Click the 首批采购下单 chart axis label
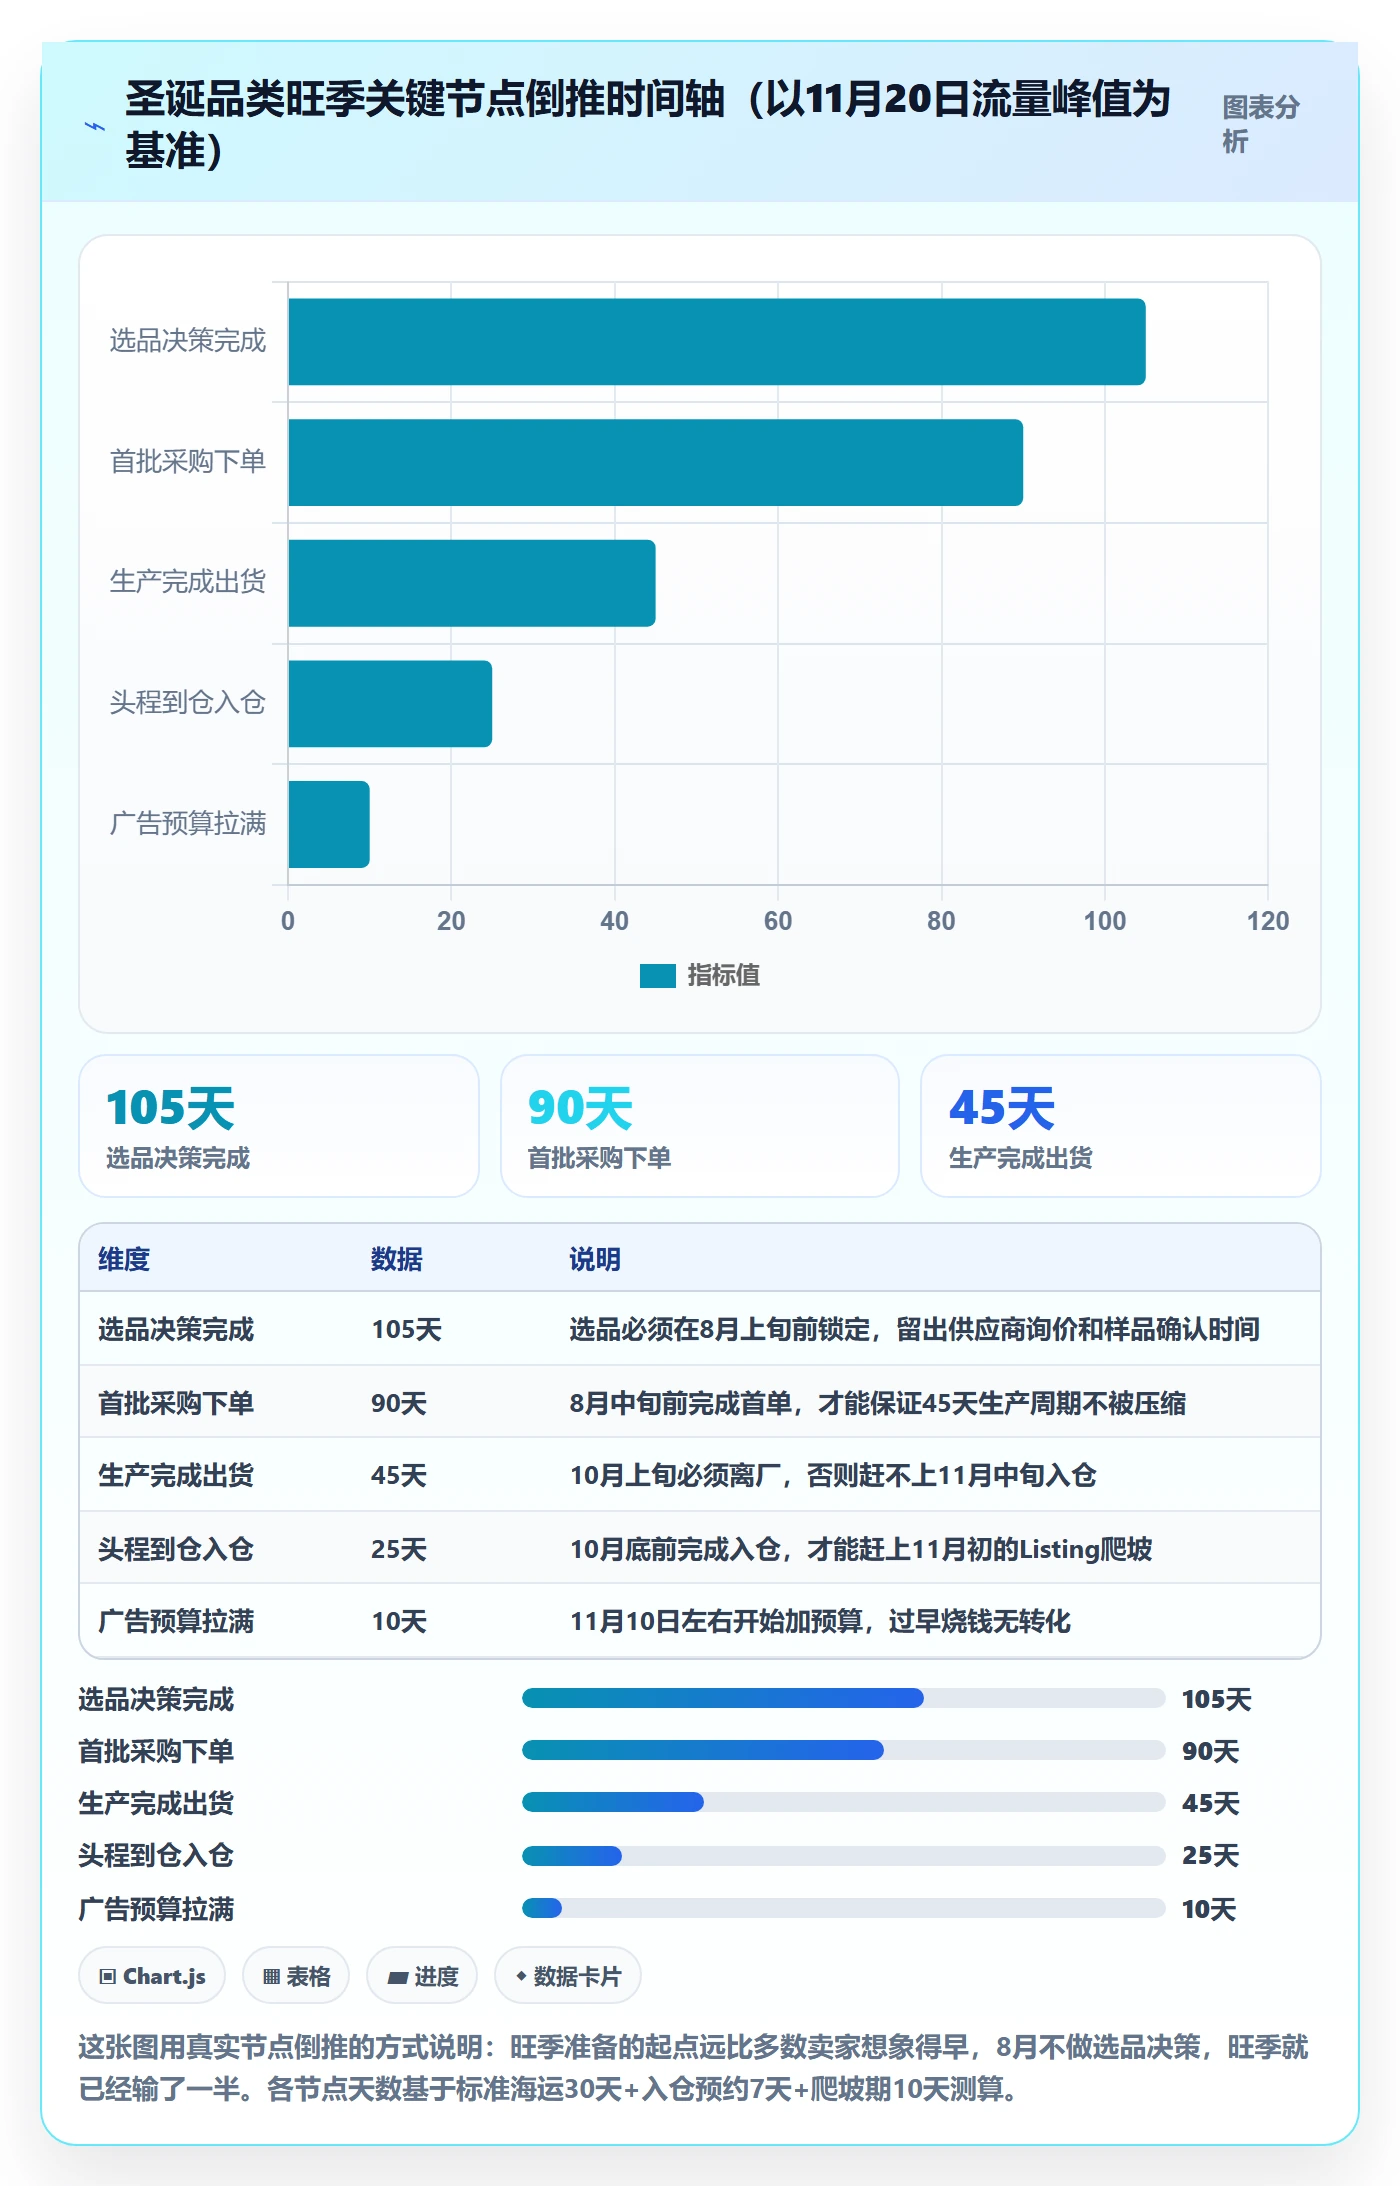The image size is (1400, 2186). 188,462
